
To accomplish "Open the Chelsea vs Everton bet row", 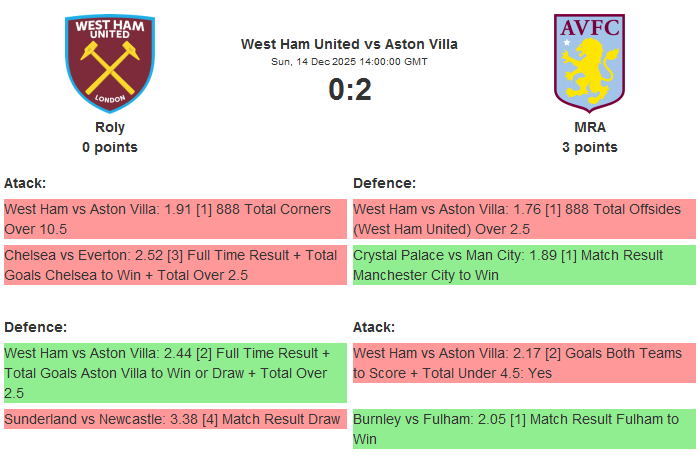I will [175, 265].
